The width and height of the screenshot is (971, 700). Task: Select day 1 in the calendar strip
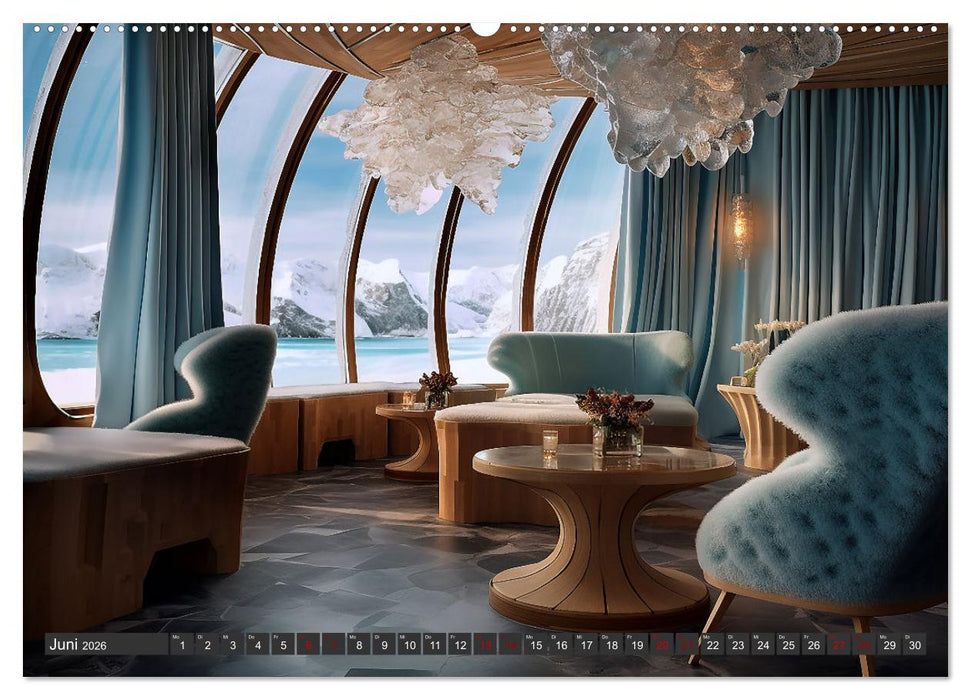[x=181, y=644]
